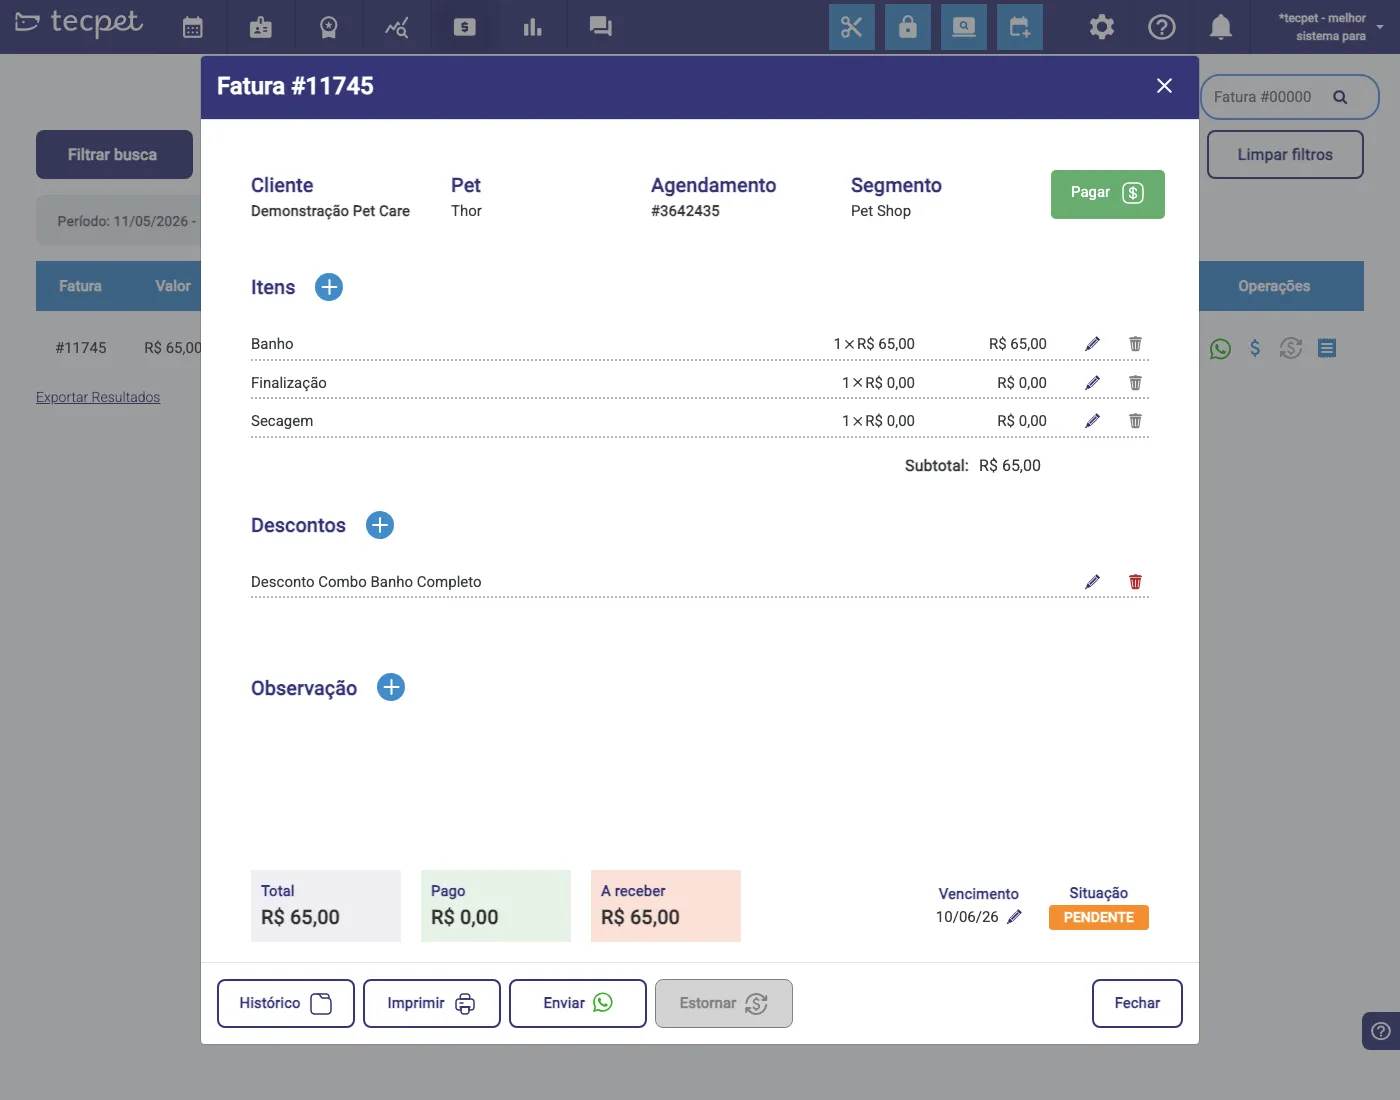Image resolution: width=1400 pixels, height=1100 pixels.
Task: Expand the tecpet account dropdown arrow
Action: (x=1380, y=27)
